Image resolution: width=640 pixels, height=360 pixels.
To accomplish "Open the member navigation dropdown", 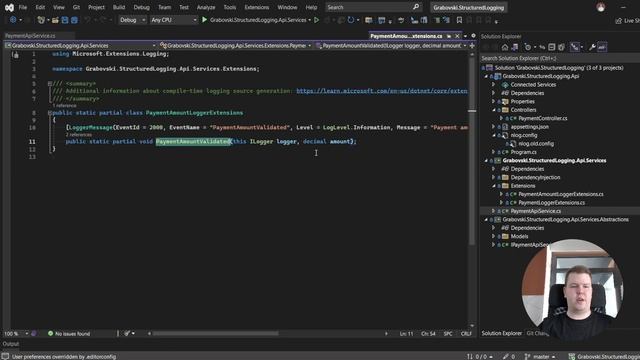I will click(464, 46).
